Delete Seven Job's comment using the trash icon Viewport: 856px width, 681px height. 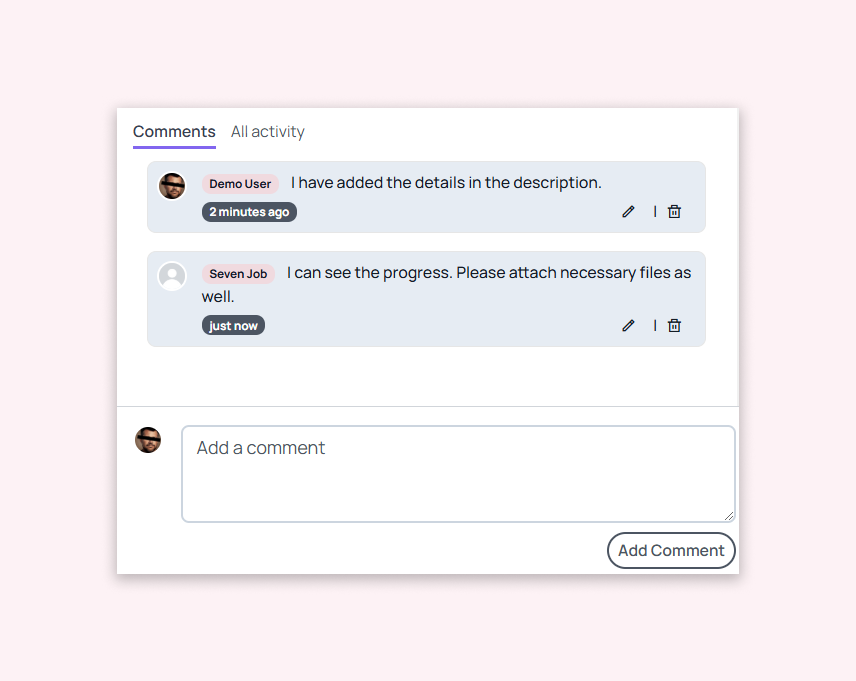click(x=674, y=325)
